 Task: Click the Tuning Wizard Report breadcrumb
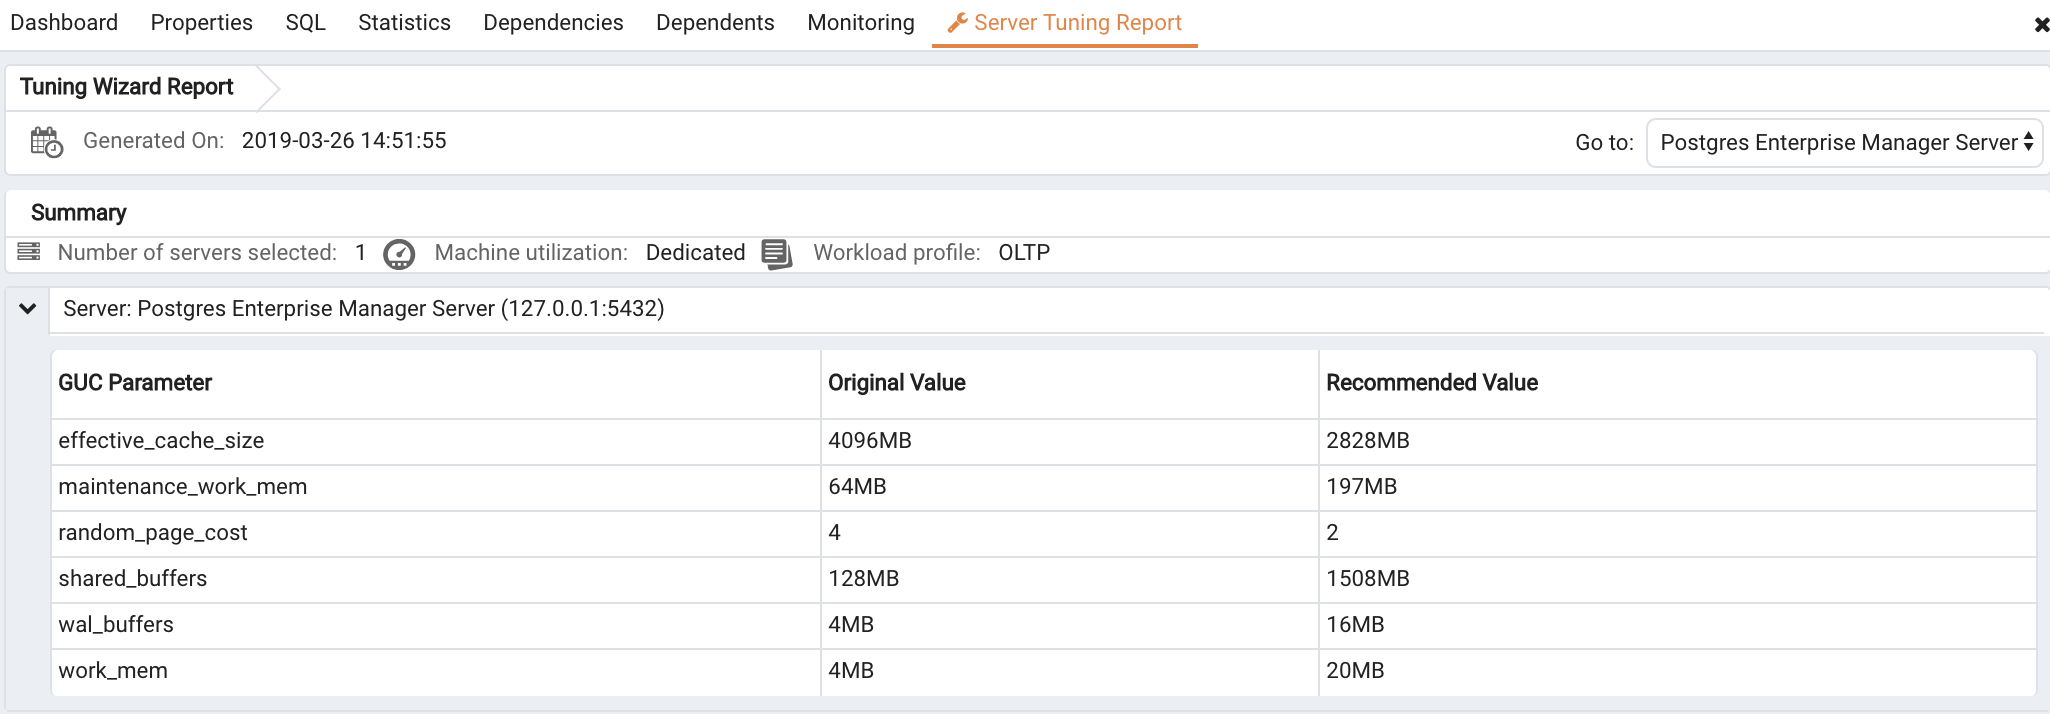click(127, 87)
